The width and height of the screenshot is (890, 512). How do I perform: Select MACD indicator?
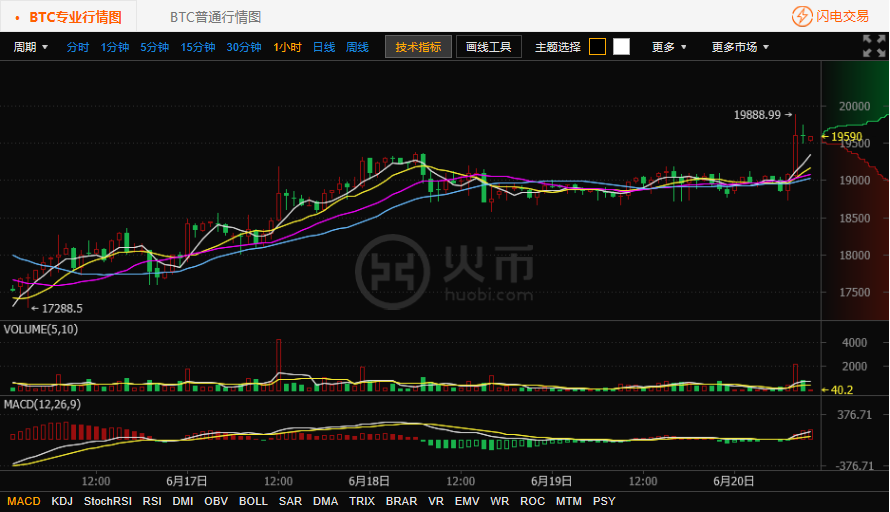coord(24,501)
